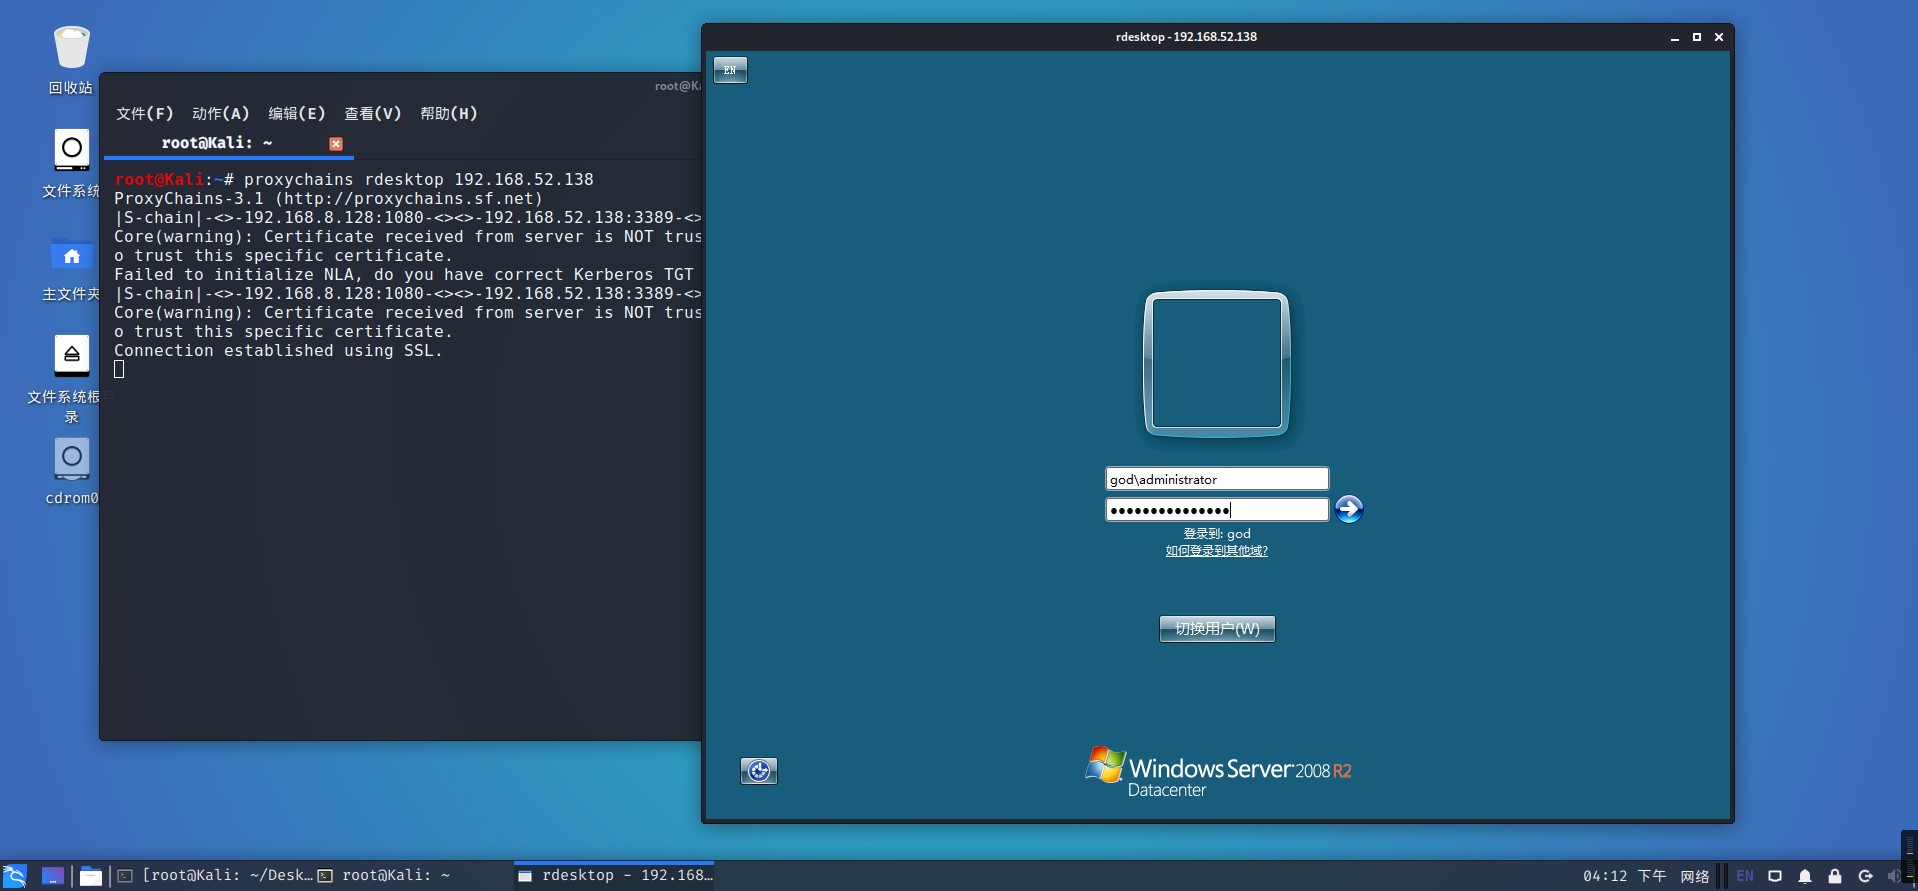The width and height of the screenshot is (1918, 891).
Task: Open the 主文件夹 home folder desktop icon
Action: click(x=71, y=255)
